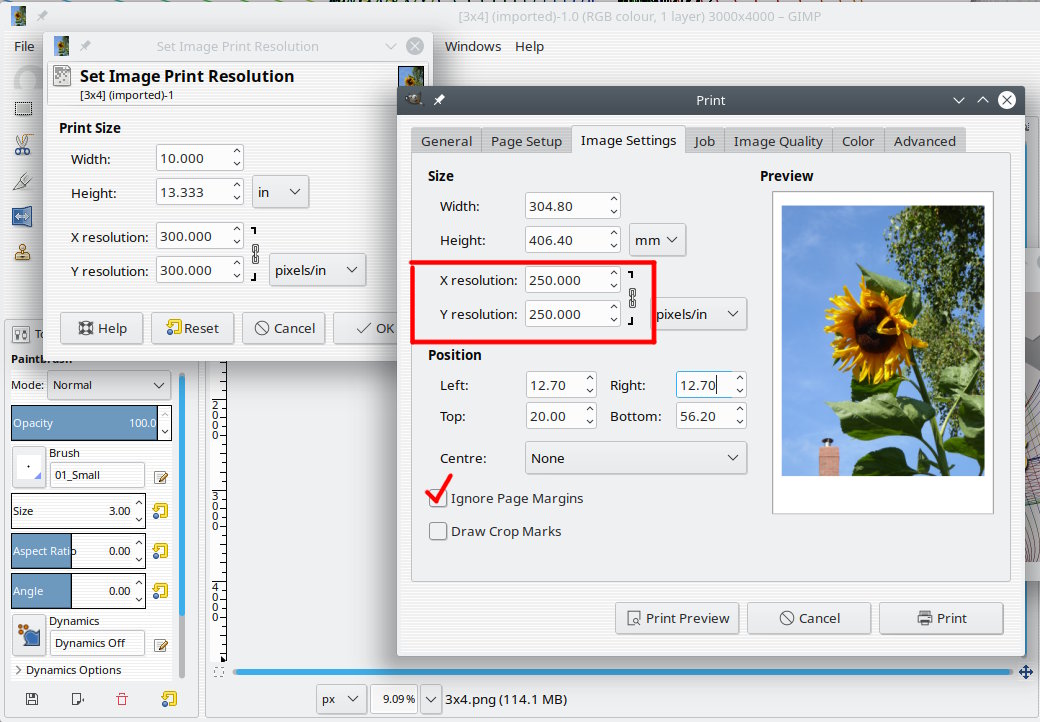Click X resolution field showing 250.000
Image resolution: width=1040 pixels, height=722 pixels.
tap(565, 280)
